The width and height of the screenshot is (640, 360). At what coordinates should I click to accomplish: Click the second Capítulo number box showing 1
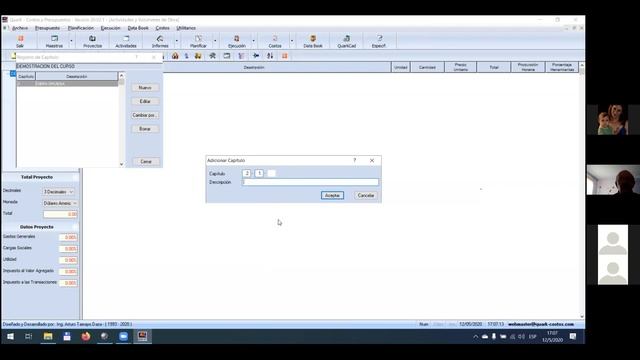[259, 173]
